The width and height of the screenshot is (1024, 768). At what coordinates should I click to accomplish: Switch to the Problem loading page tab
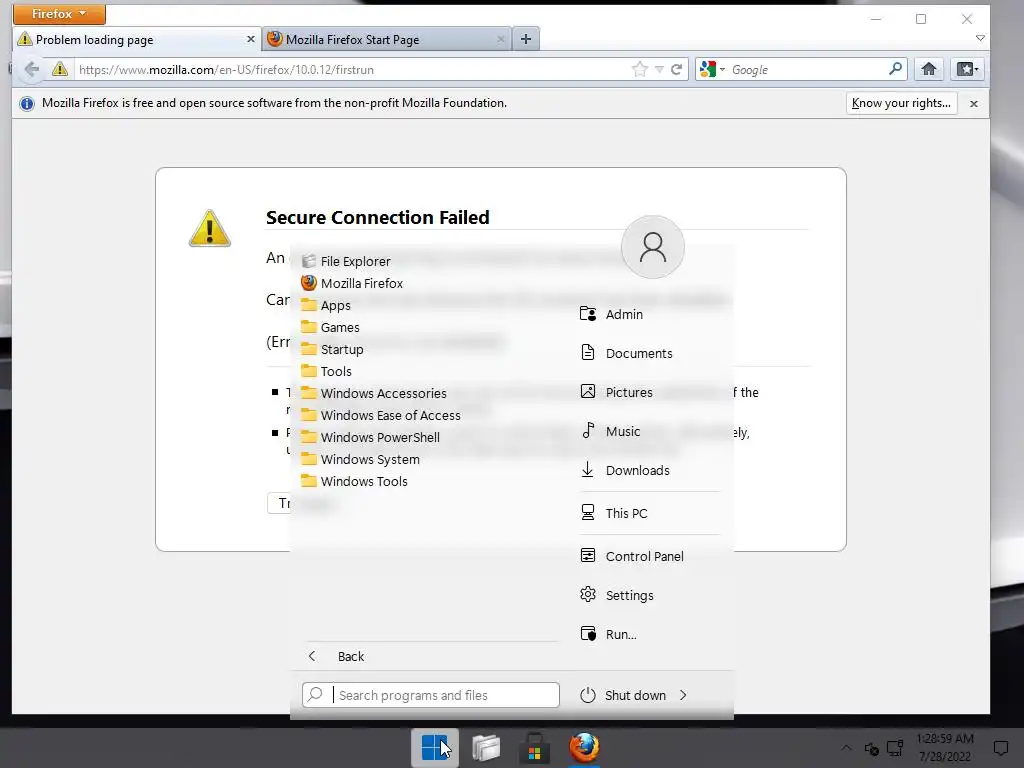pyautogui.click(x=136, y=40)
